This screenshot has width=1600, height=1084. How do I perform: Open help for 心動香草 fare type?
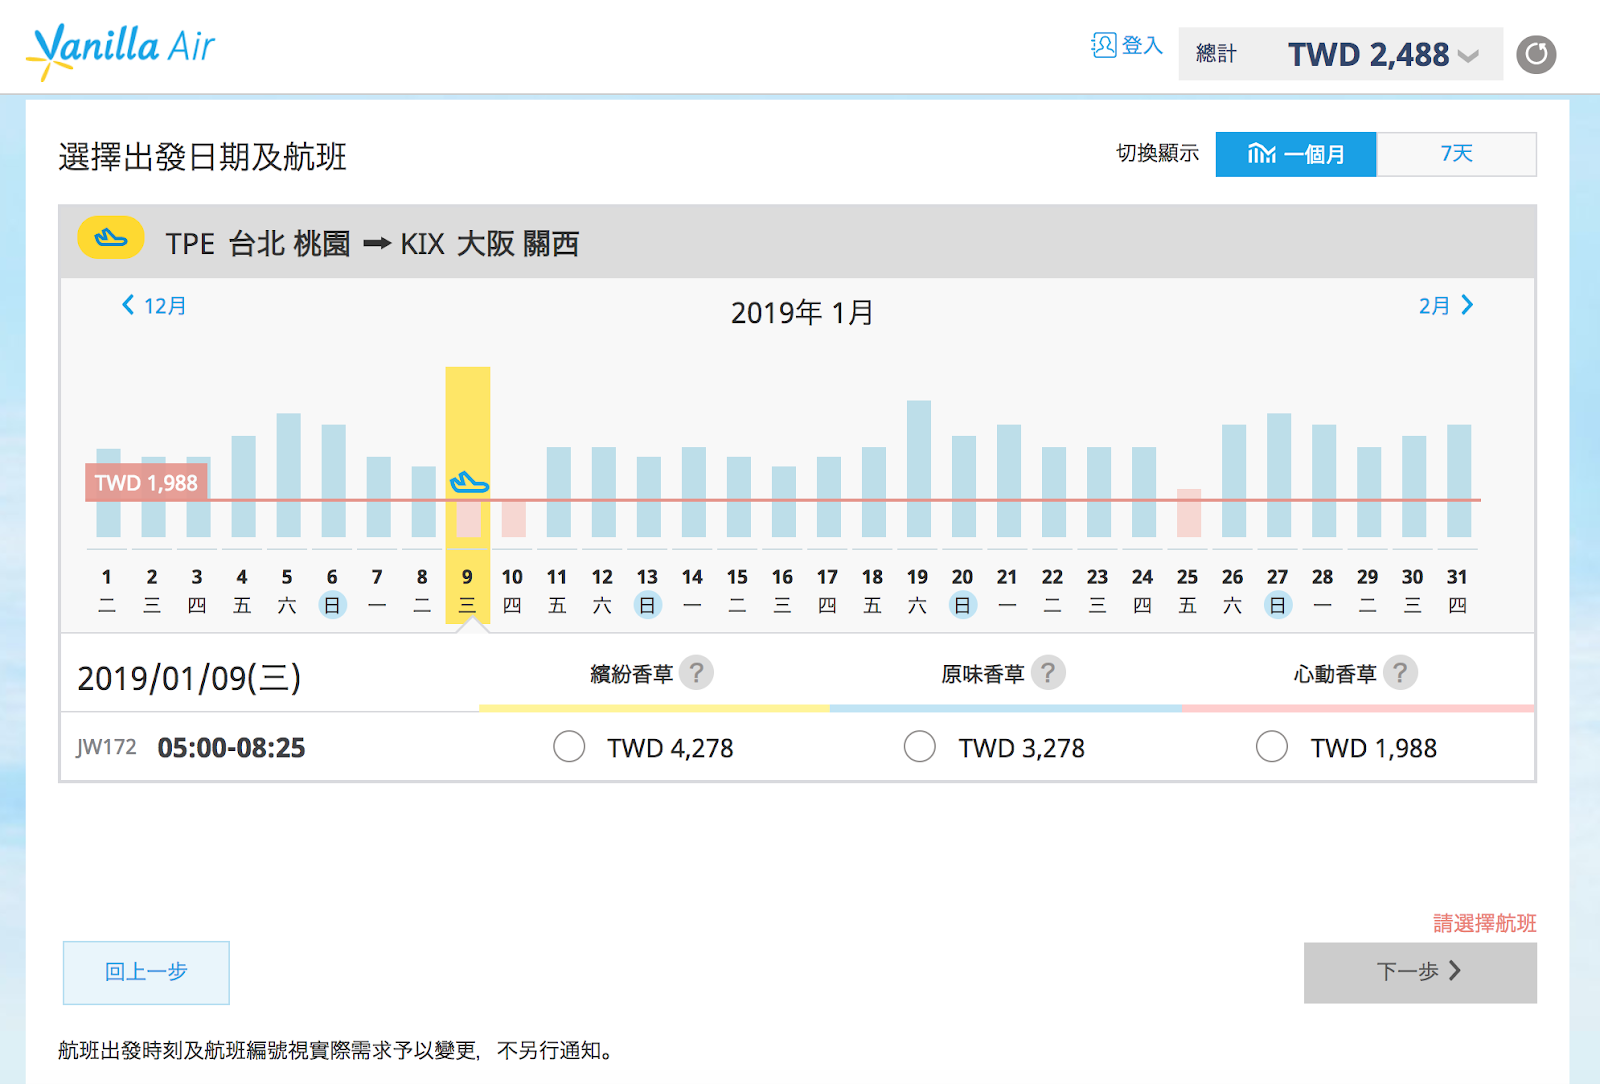(x=1400, y=673)
